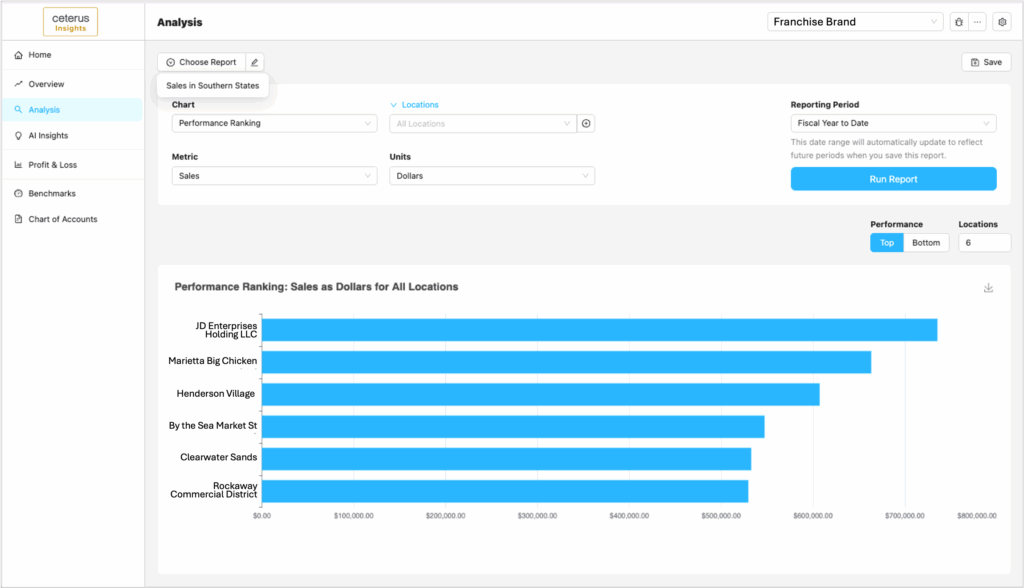This screenshot has width=1024, height=588.
Task: Expand the Franchise Brand dropdown
Action: pos(855,22)
